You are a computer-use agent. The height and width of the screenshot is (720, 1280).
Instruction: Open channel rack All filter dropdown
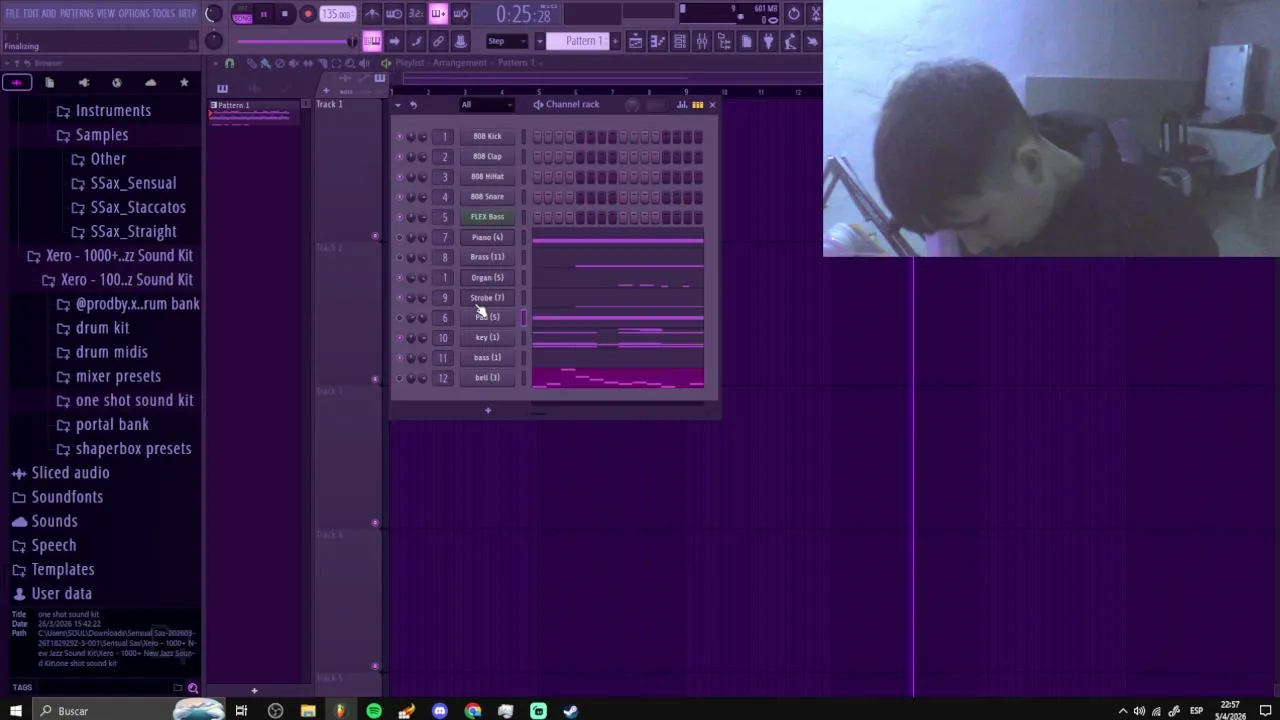pyautogui.click(x=486, y=105)
